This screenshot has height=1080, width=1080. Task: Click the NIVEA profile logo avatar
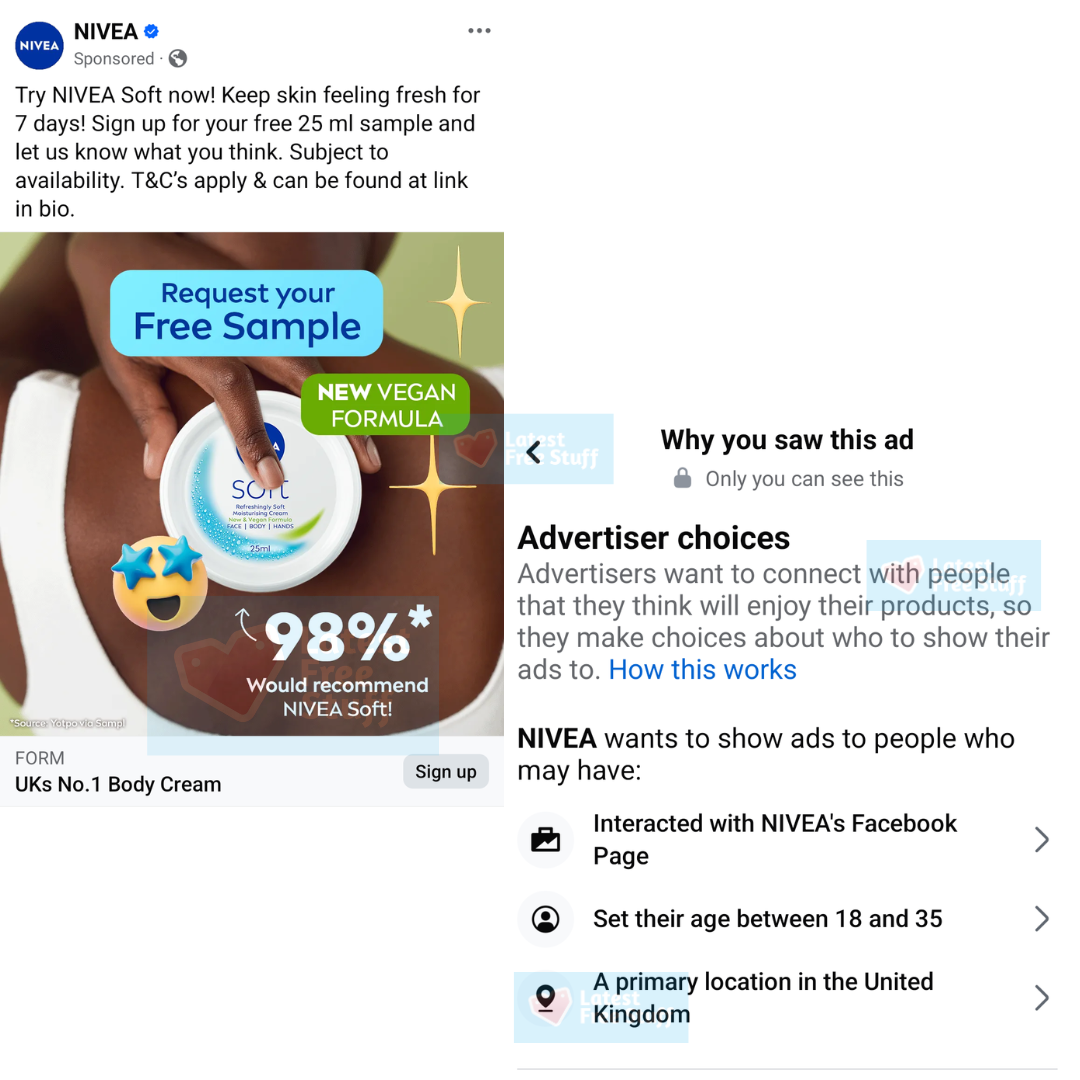(x=39, y=45)
